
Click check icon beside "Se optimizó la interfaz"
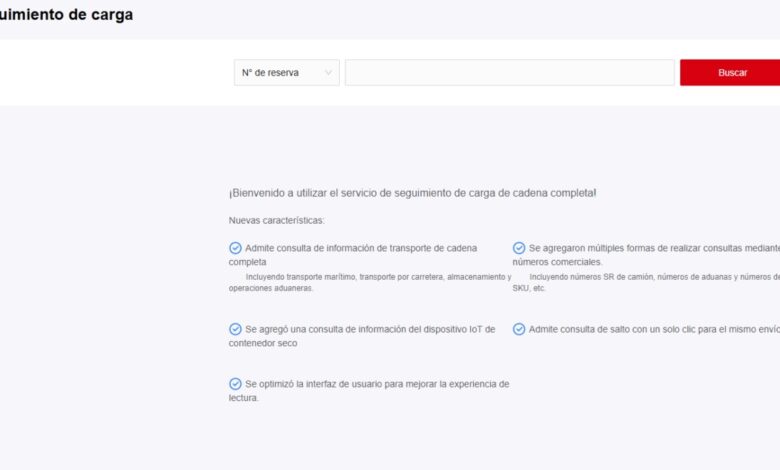click(235, 384)
